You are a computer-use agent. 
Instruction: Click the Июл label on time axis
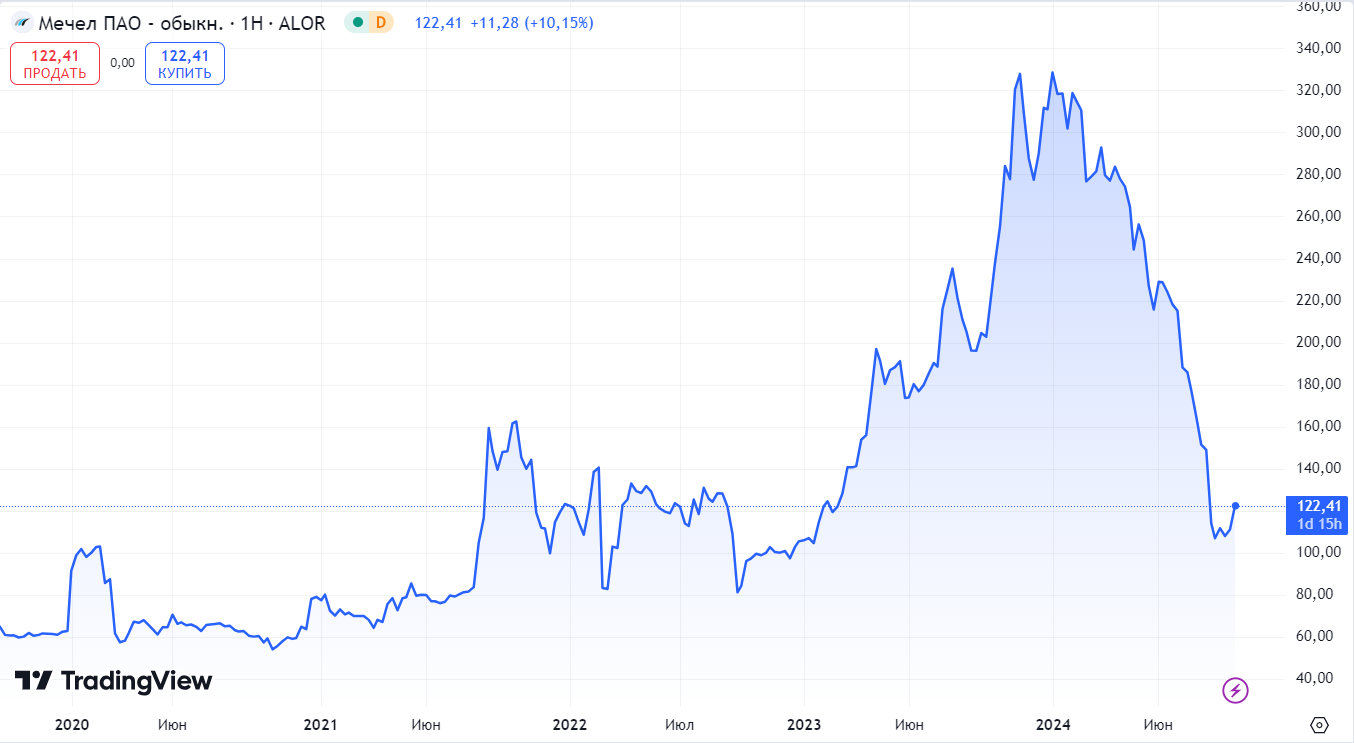679,724
